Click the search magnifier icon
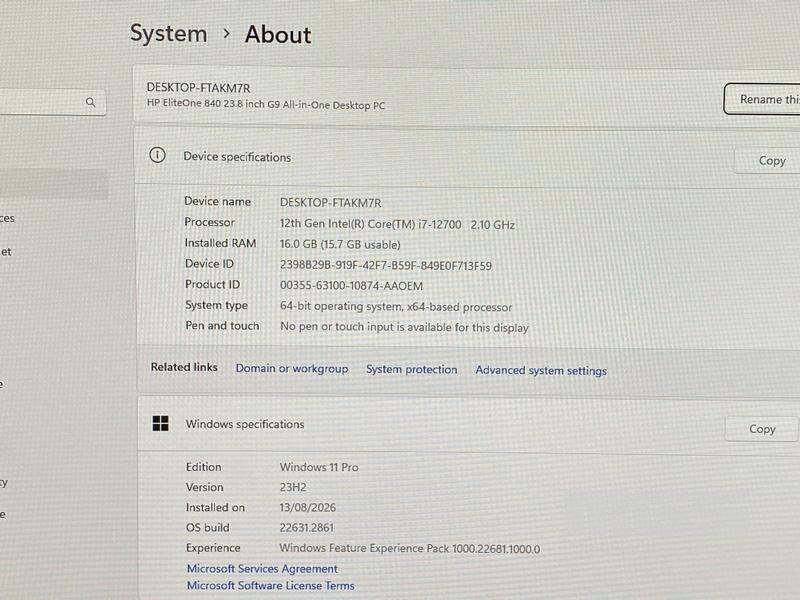This screenshot has height=600, width=800. pyautogui.click(x=90, y=102)
